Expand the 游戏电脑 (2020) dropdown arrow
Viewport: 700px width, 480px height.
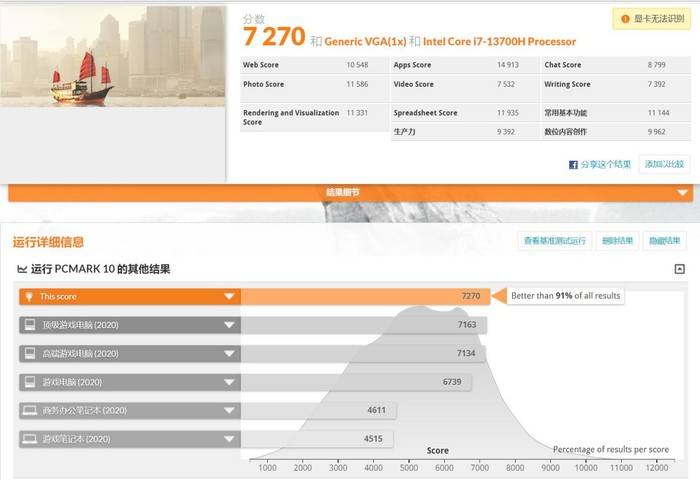click(229, 382)
